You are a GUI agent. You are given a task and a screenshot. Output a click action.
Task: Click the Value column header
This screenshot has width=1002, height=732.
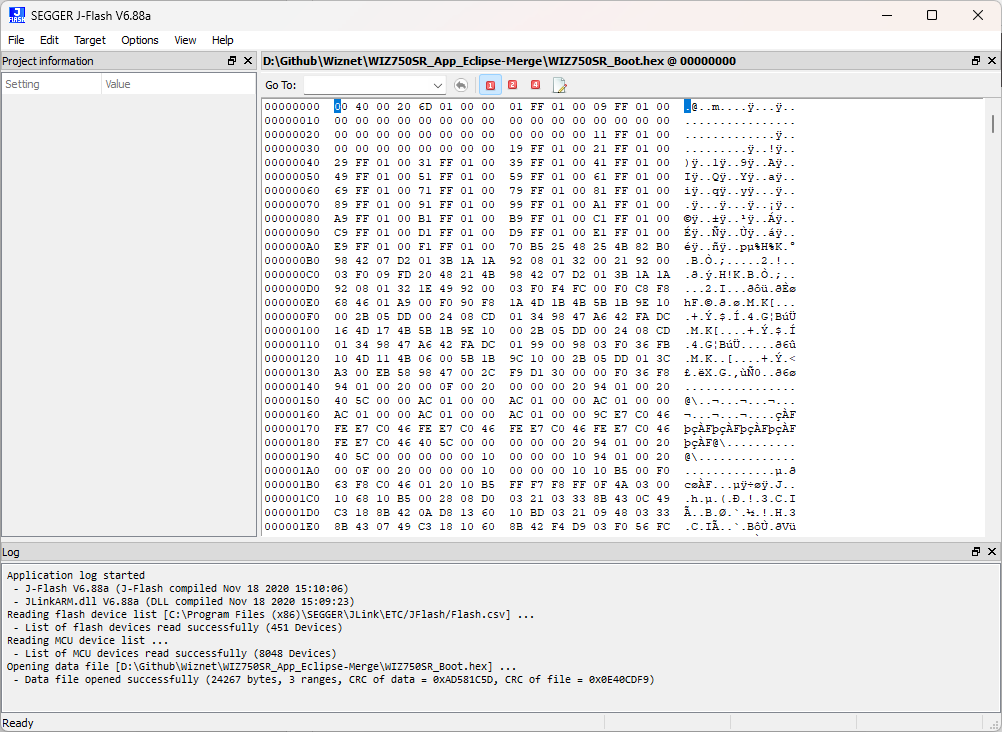[x=178, y=84]
